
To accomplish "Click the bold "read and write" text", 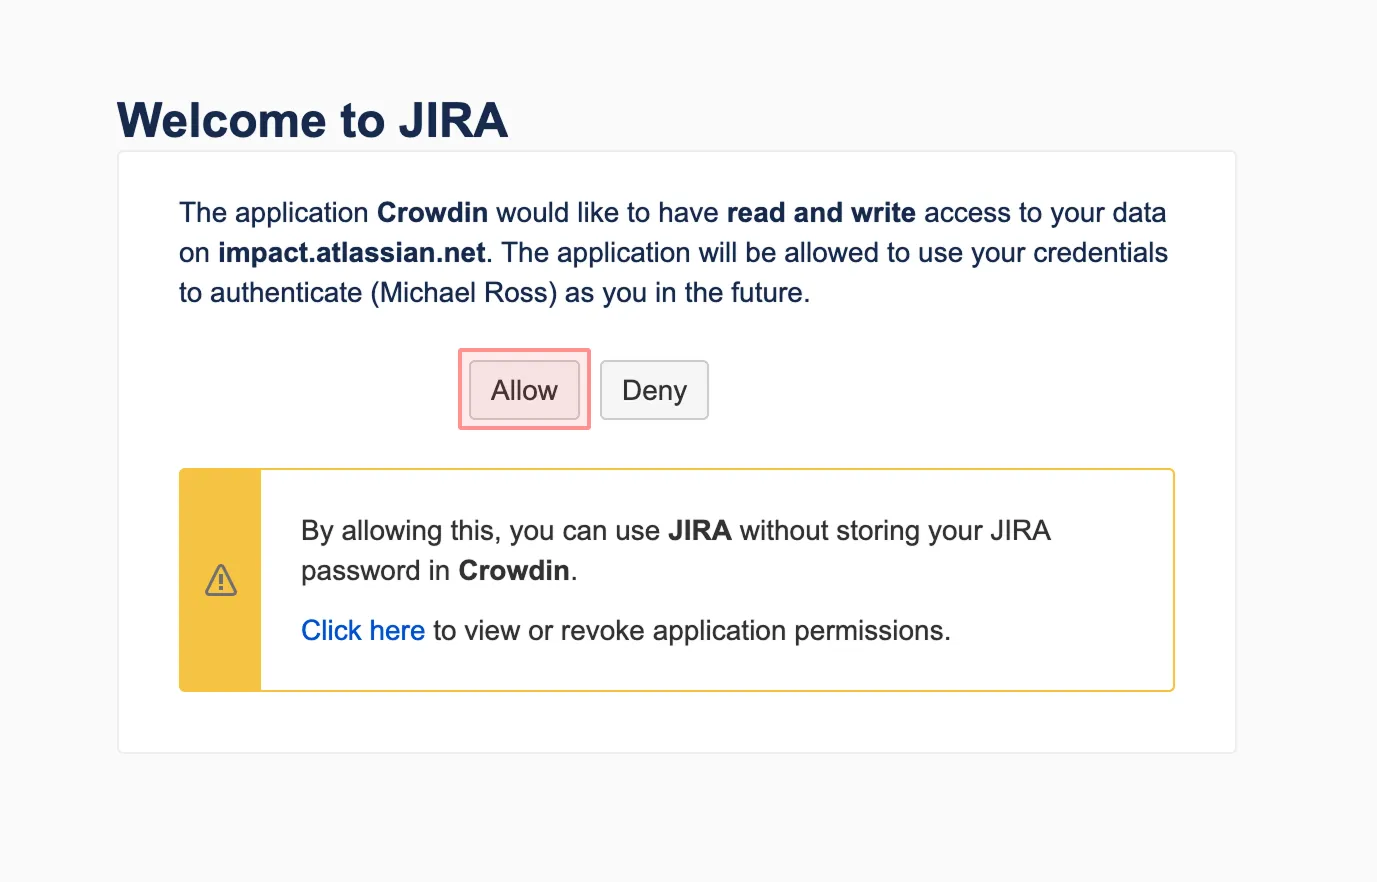I will click(x=821, y=213).
